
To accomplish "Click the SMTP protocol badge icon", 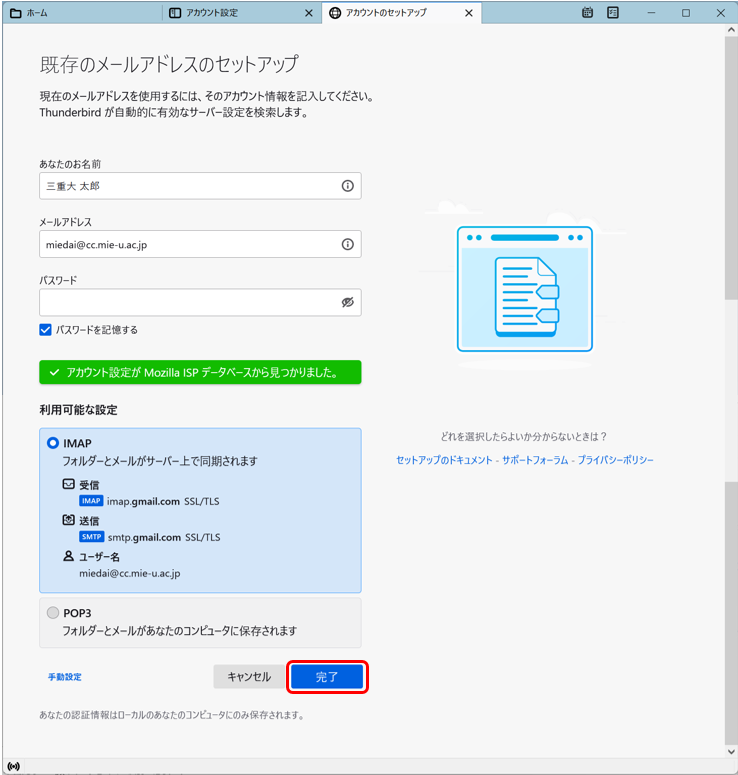I will pyautogui.click(x=91, y=537).
